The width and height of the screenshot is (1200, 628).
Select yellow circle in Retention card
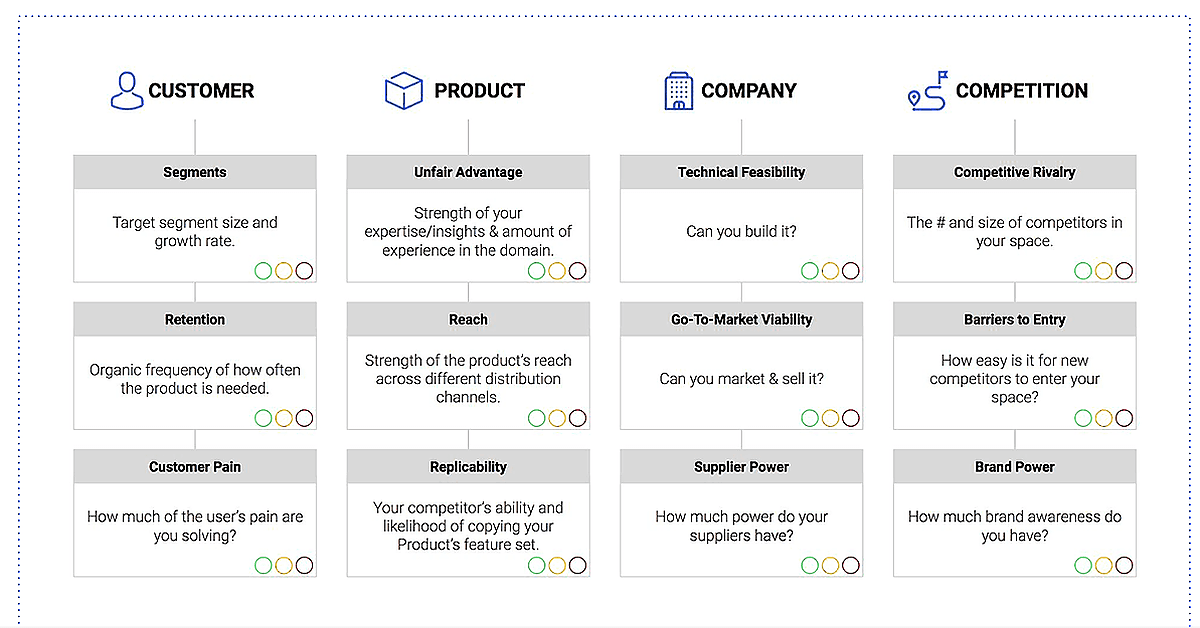point(284,418)
